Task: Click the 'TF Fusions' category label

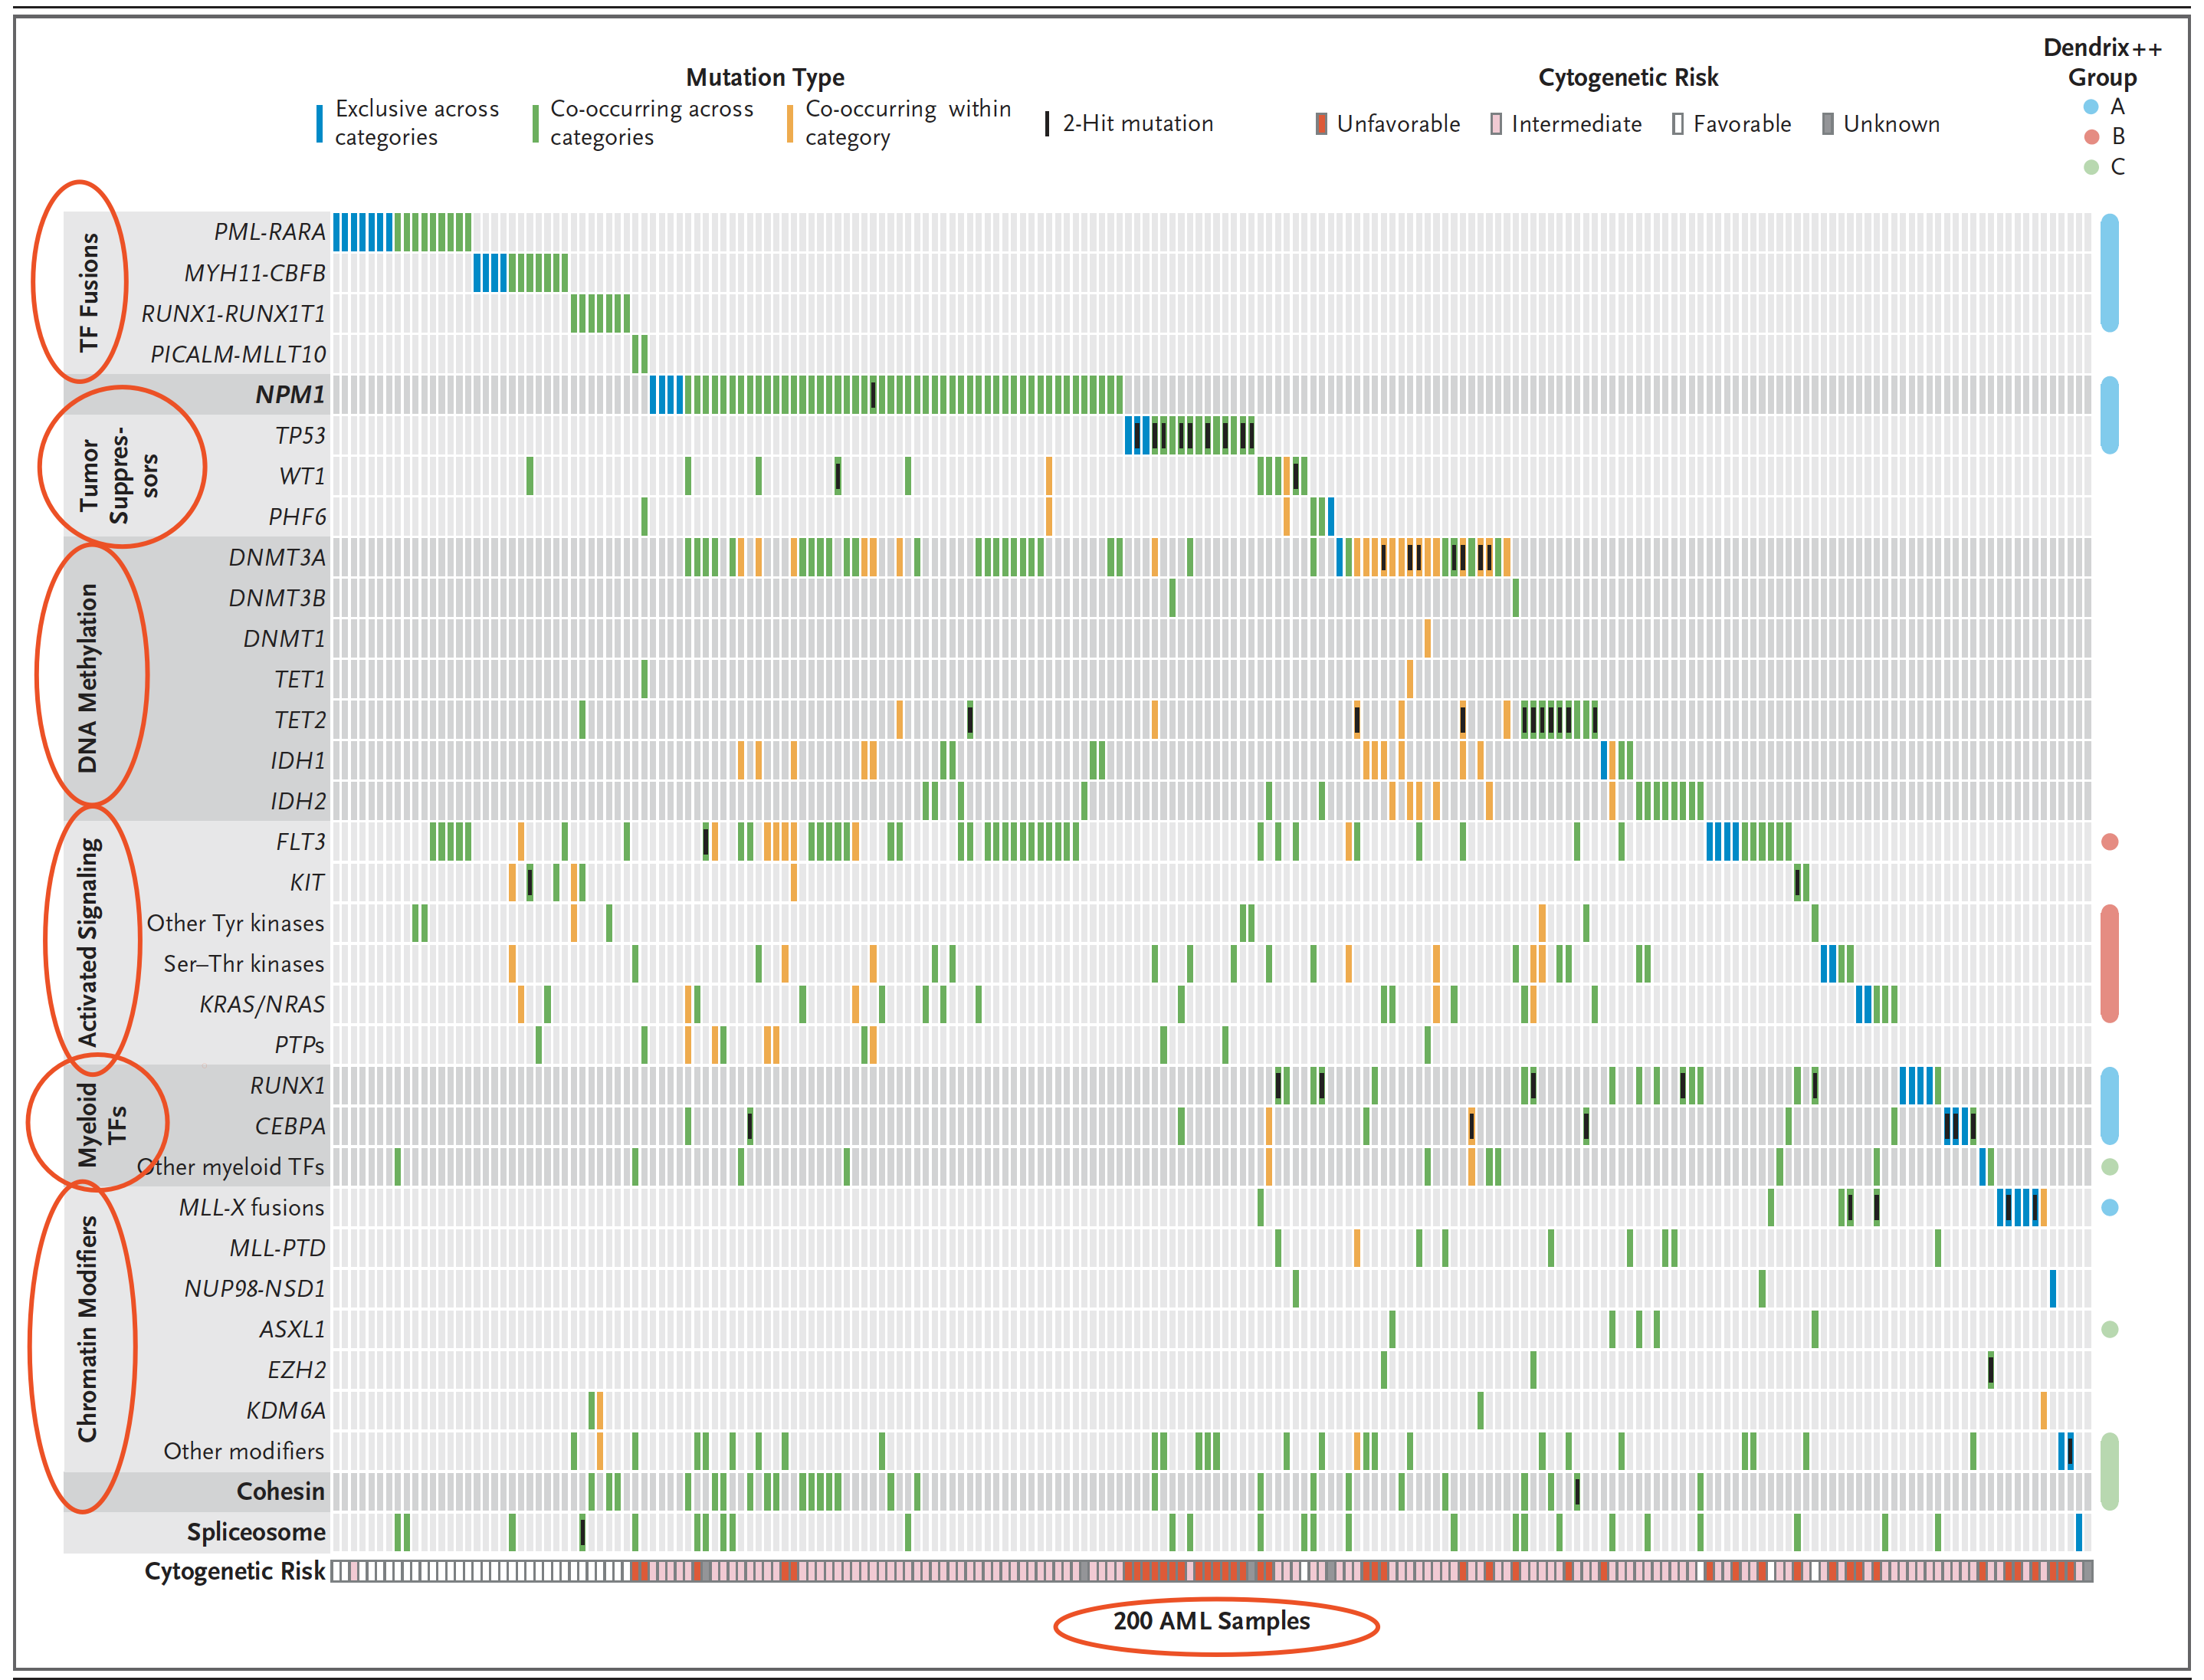Action: [89, 292]
